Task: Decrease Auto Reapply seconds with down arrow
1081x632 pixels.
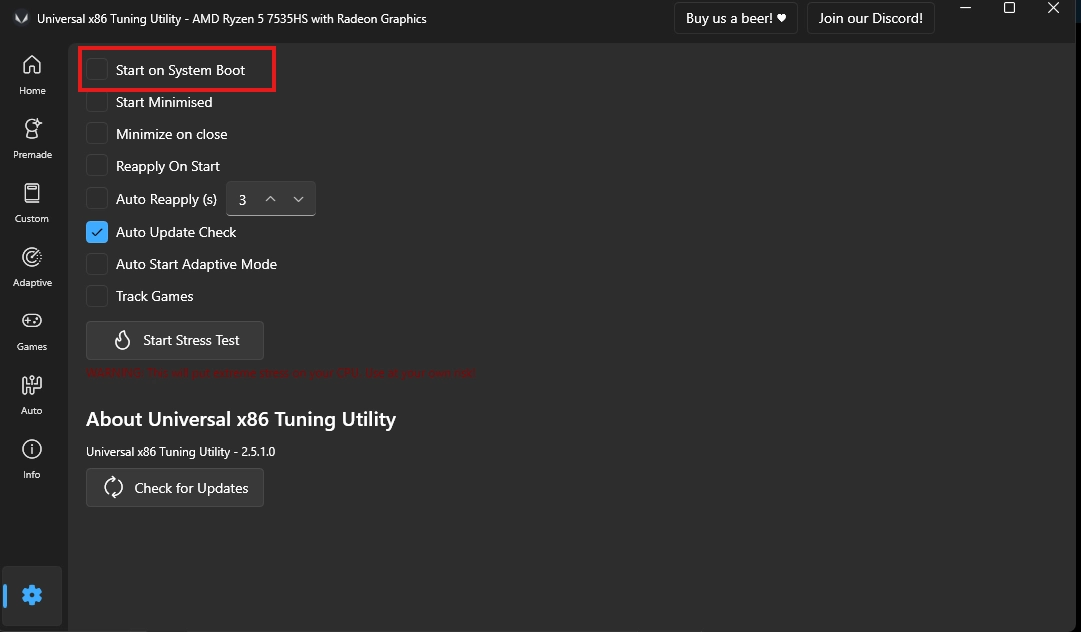Action: pyautogui.click(x=299, y=199)
